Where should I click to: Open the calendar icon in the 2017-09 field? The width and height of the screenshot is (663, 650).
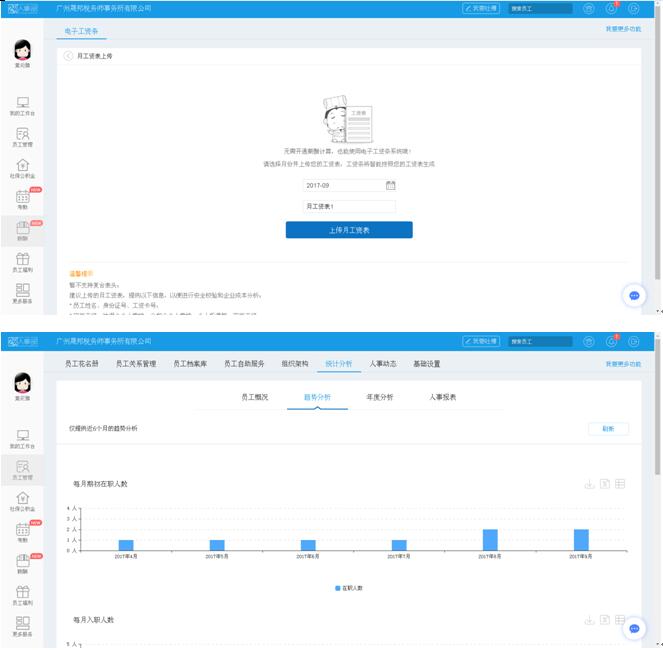[x=391, y=185]
